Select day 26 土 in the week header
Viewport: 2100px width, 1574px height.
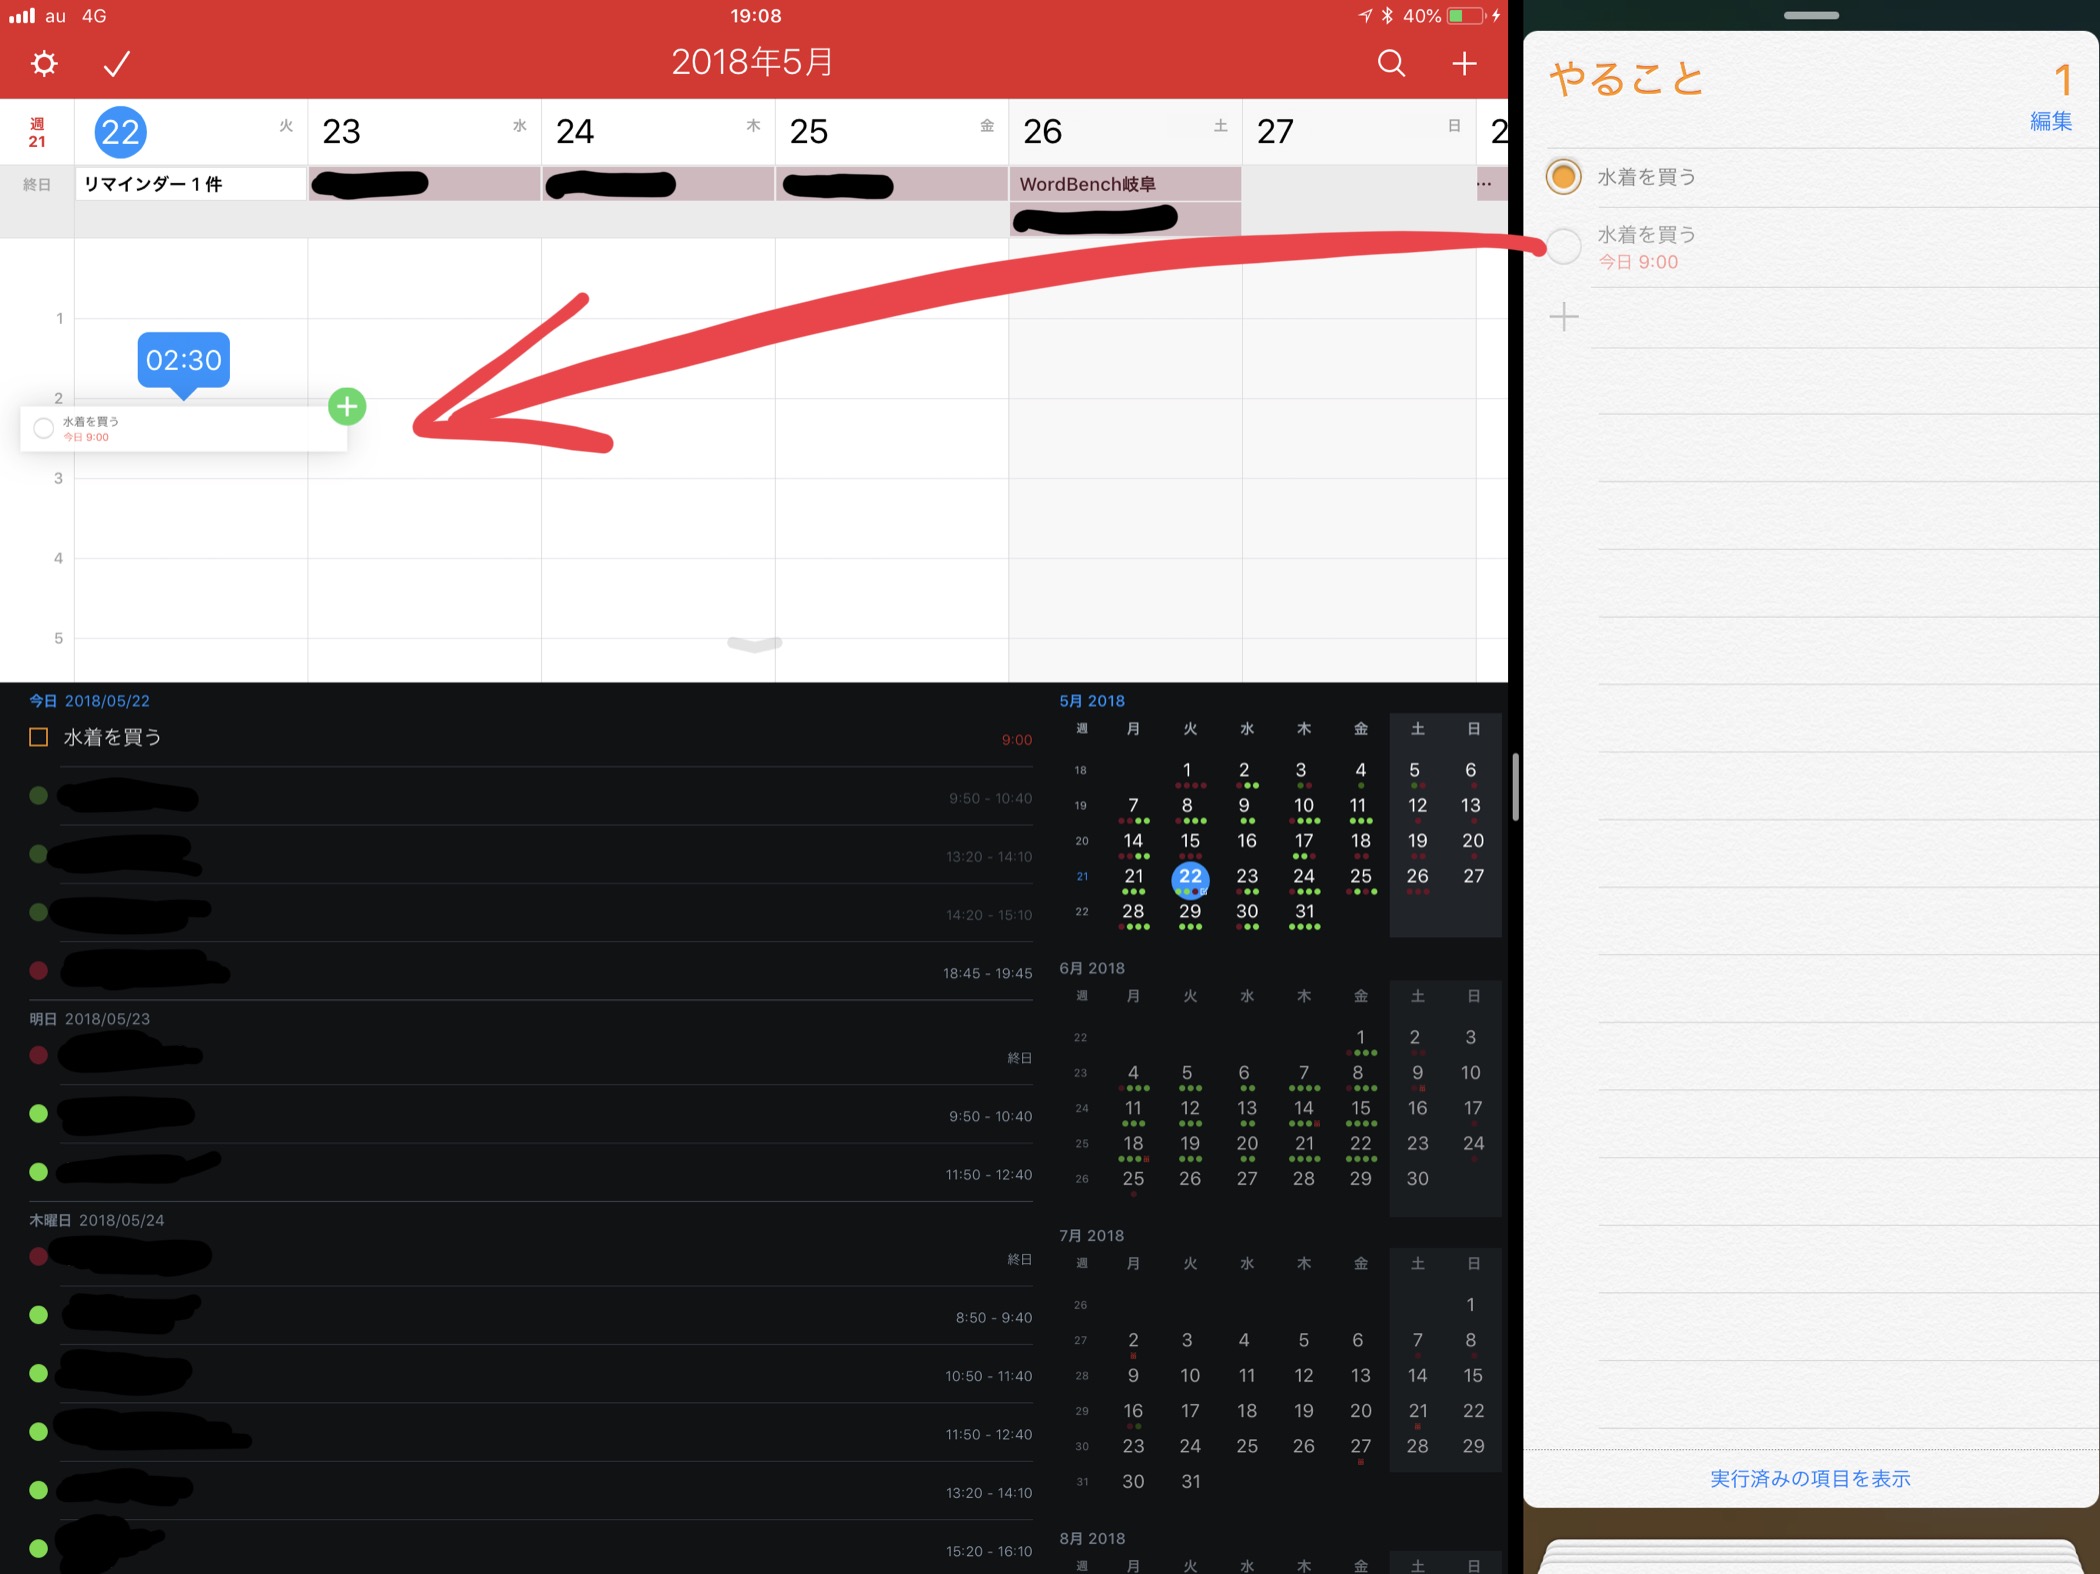(1125, 131)
